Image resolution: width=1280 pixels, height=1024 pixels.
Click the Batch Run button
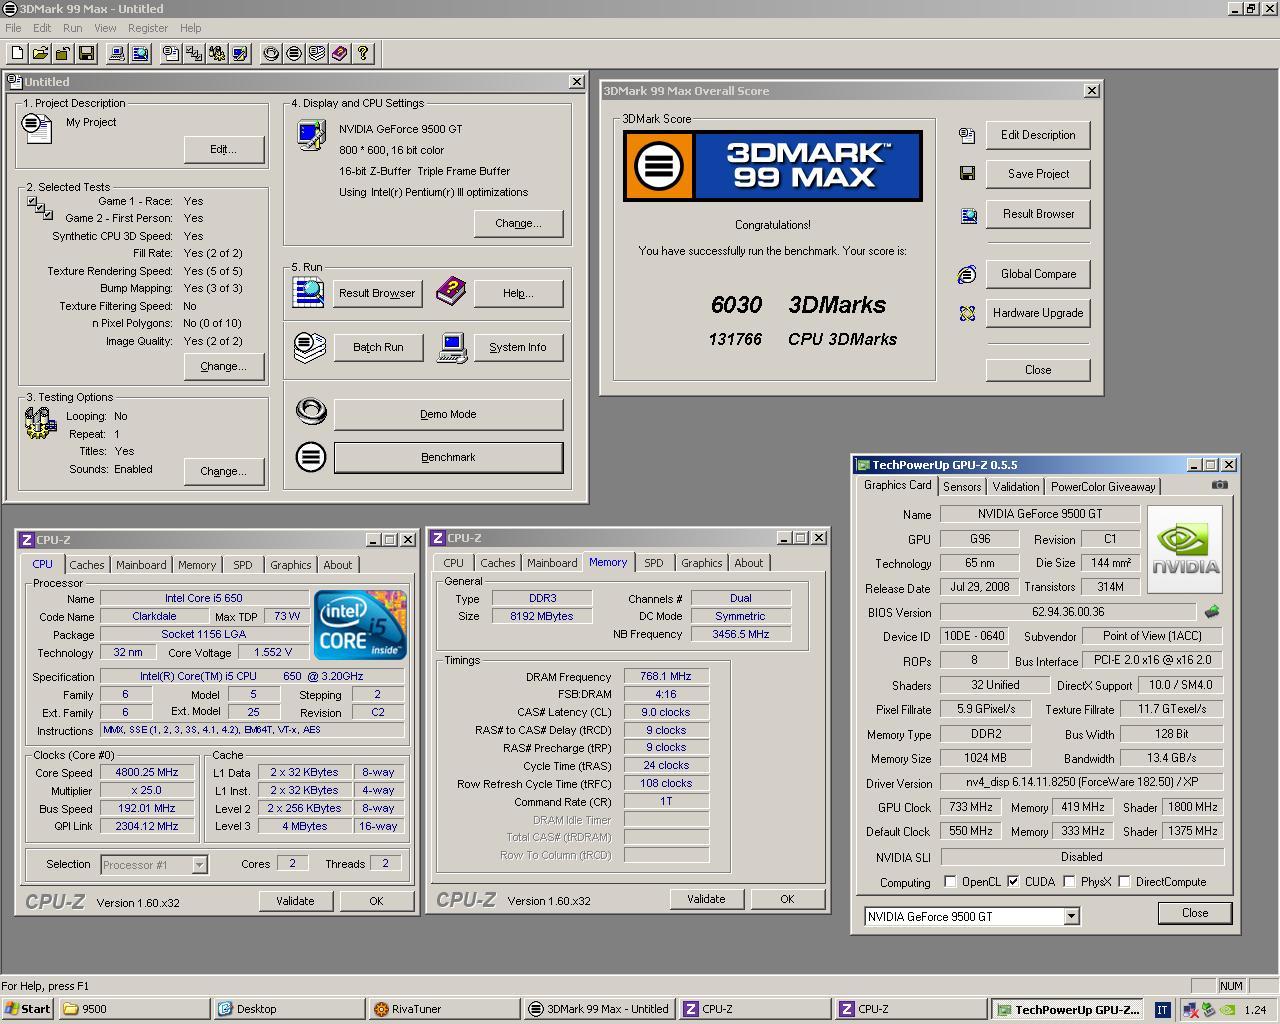point(378,347)
